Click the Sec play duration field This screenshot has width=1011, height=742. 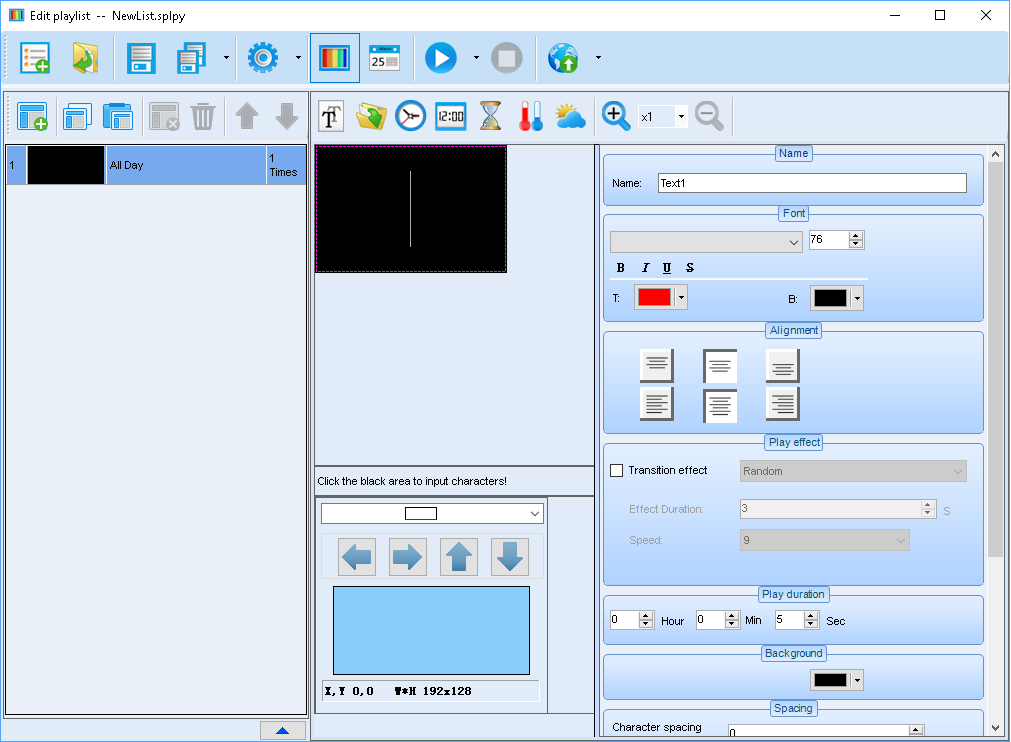(789, 620)
